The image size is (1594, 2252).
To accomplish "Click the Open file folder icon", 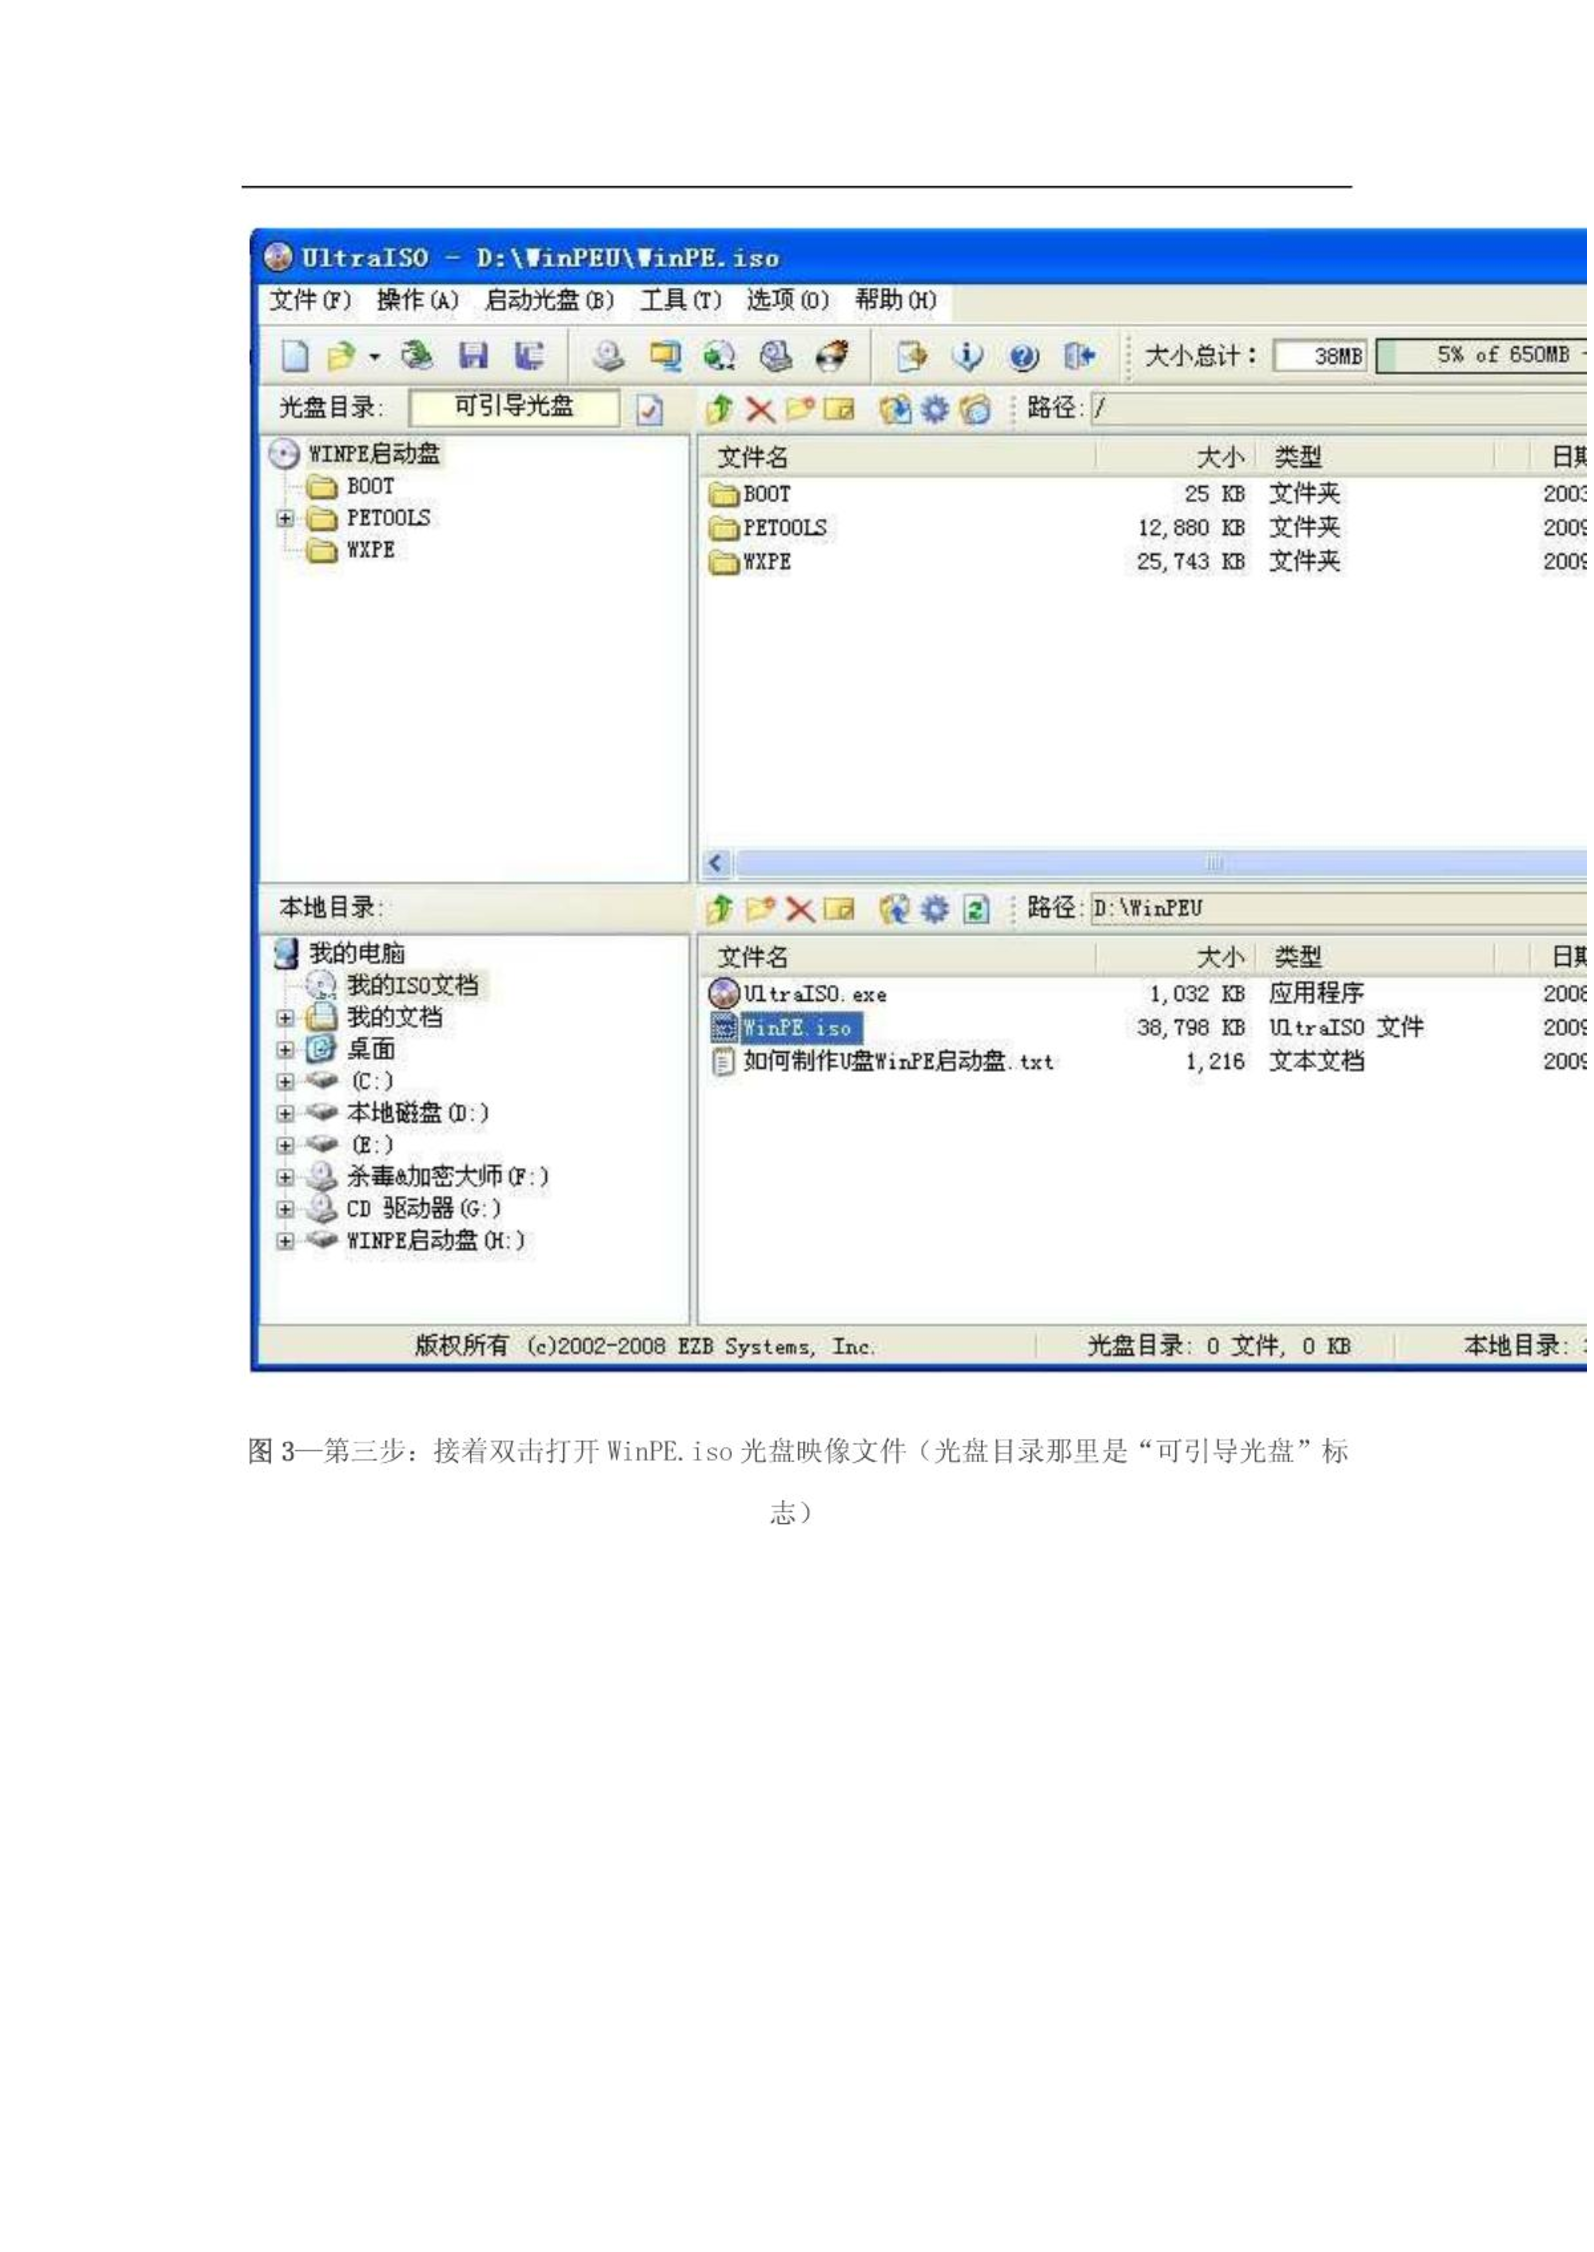I will [x=341, y=357].
